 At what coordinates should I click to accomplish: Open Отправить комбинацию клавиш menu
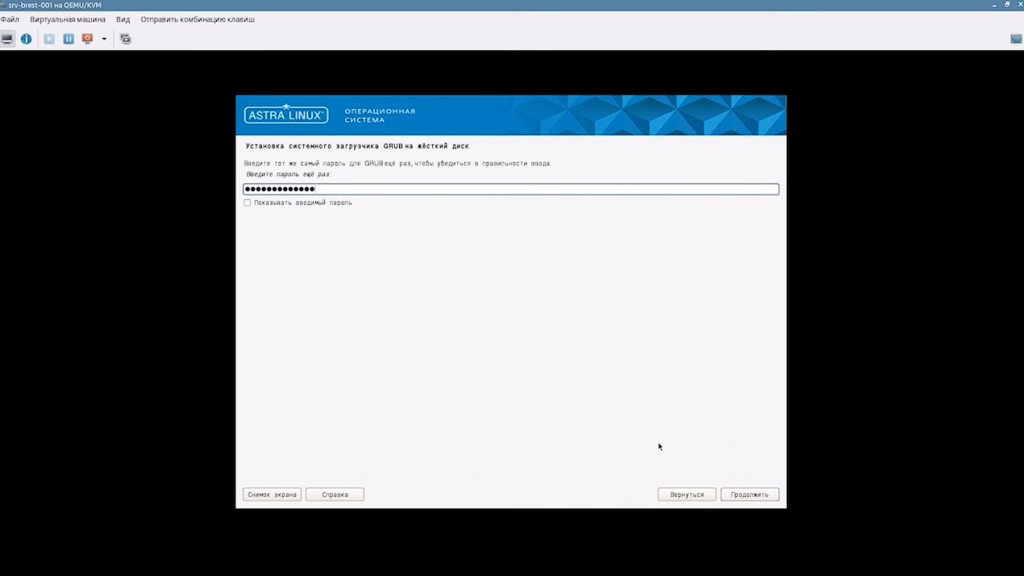[x=197, y=20]
